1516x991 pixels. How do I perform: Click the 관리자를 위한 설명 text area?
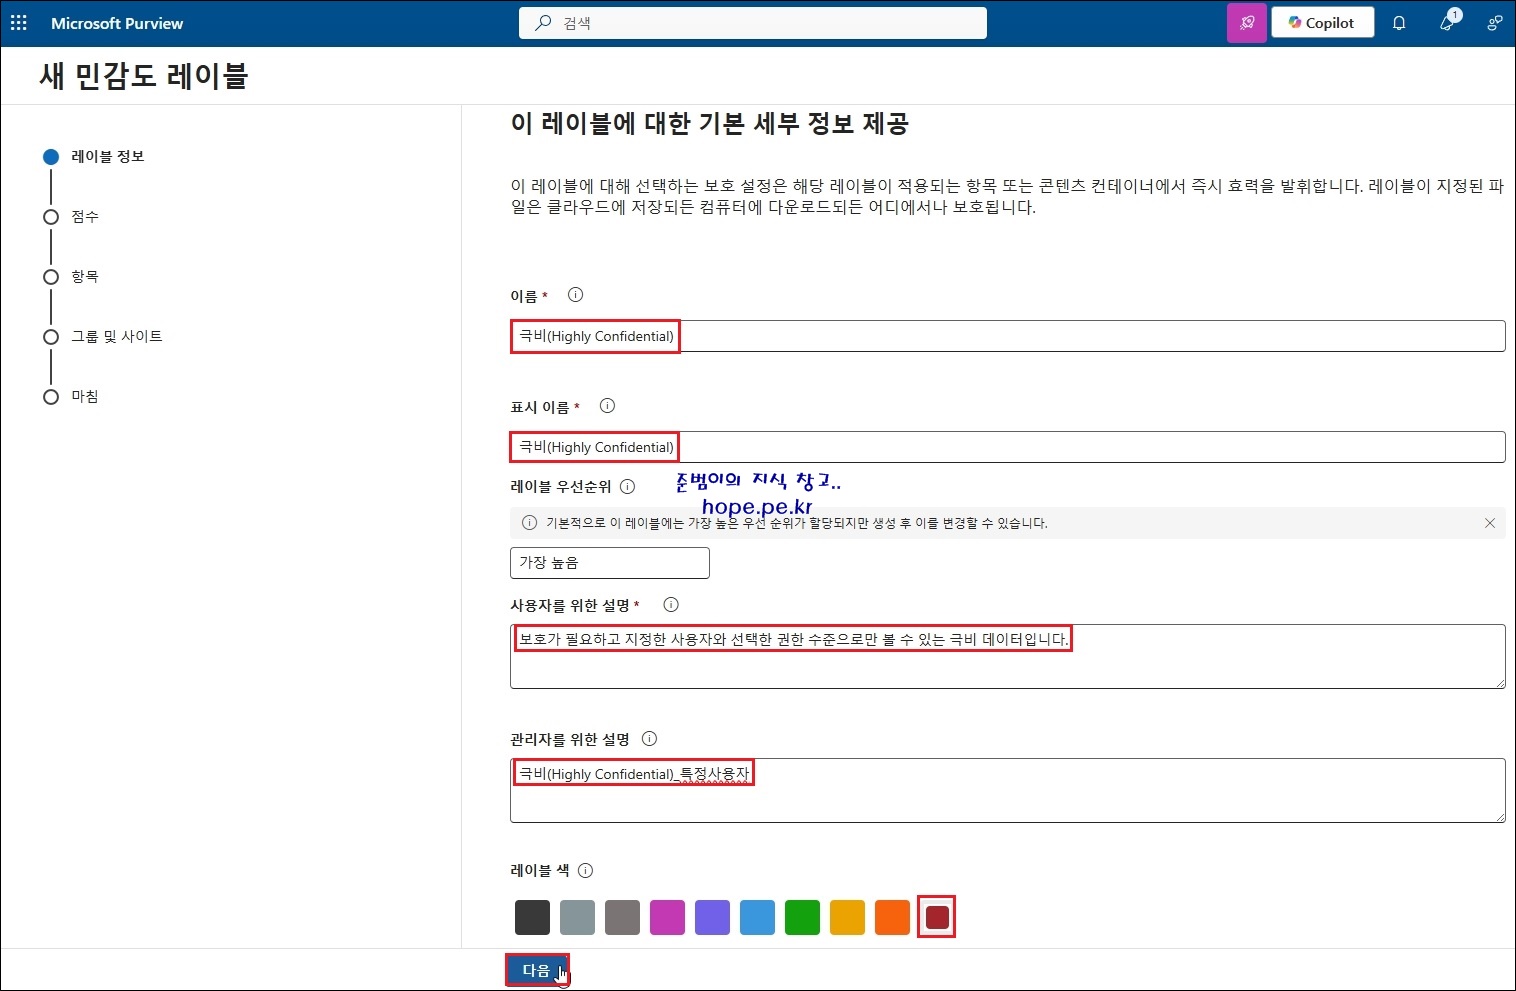click(1007, 791)
